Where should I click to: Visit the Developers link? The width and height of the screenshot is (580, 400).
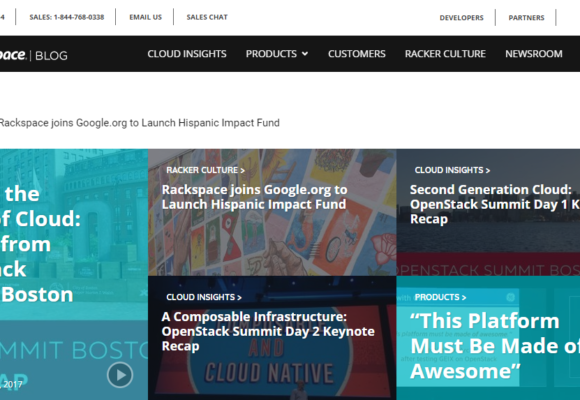pos(461,18)
